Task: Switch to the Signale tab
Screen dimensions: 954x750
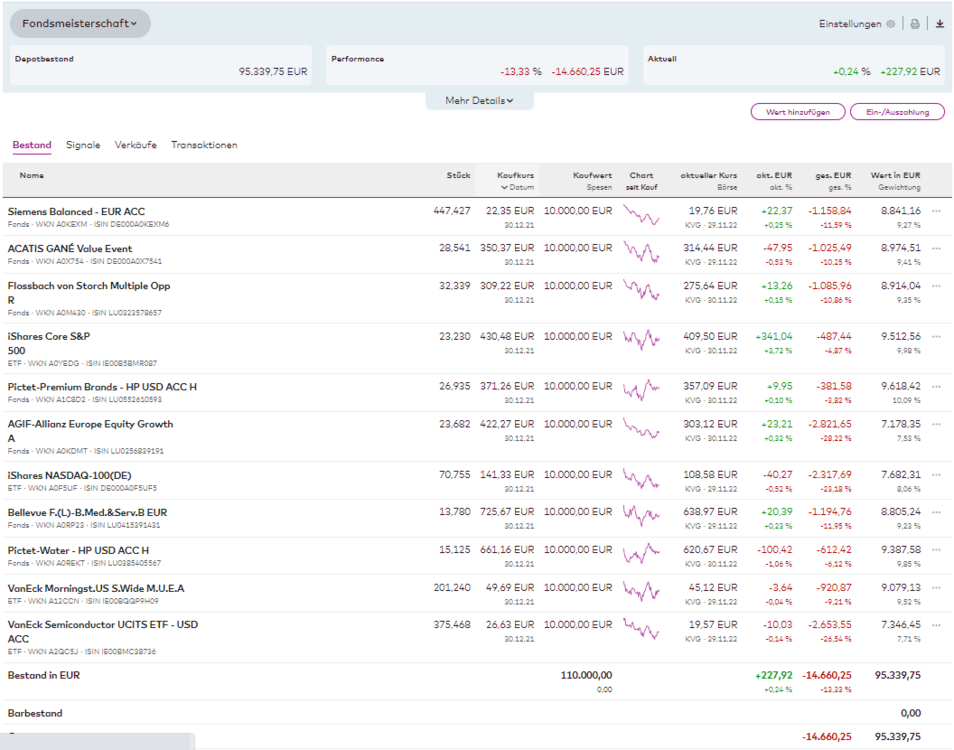Action: pyautogui.click(x=83, y=145)
